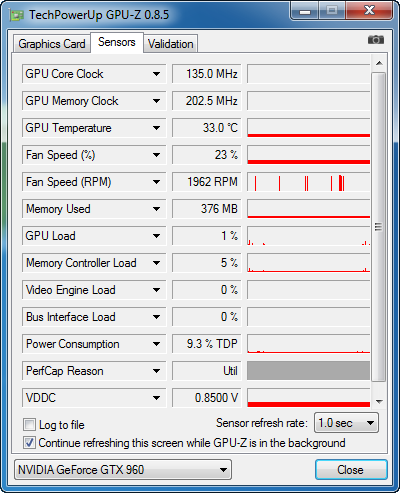Expand the Sensor refresh rate dropdown
400x493 pixels.
[x=346, y=423]
